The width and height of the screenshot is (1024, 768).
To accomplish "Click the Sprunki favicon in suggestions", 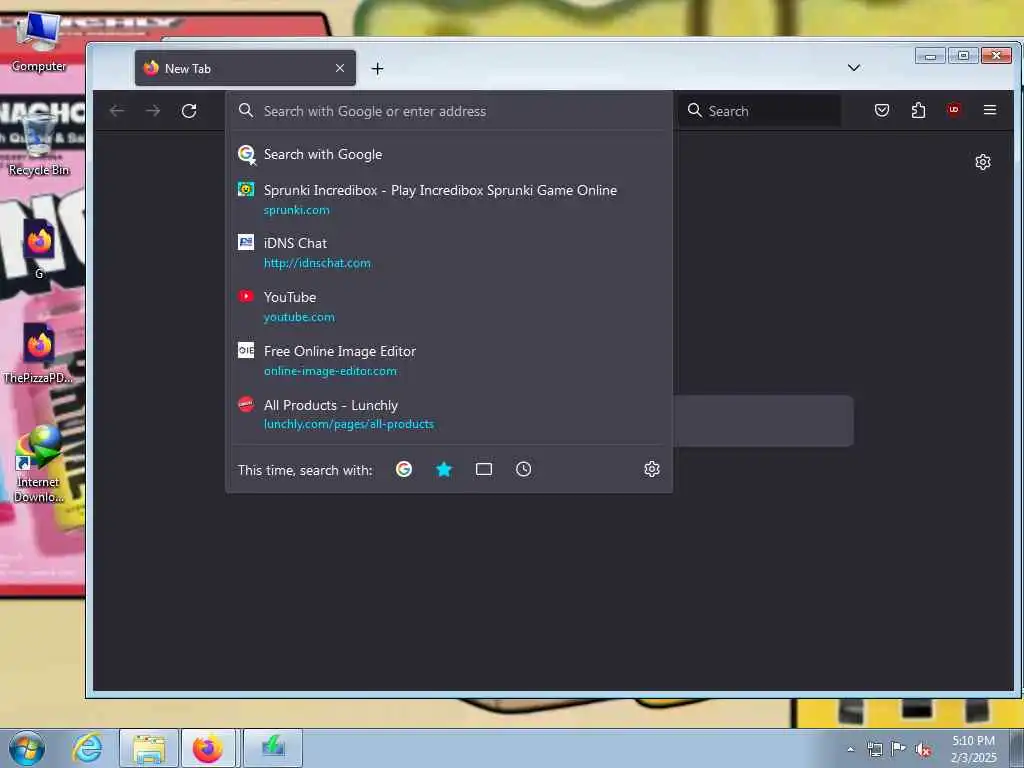I will [246, 189].
